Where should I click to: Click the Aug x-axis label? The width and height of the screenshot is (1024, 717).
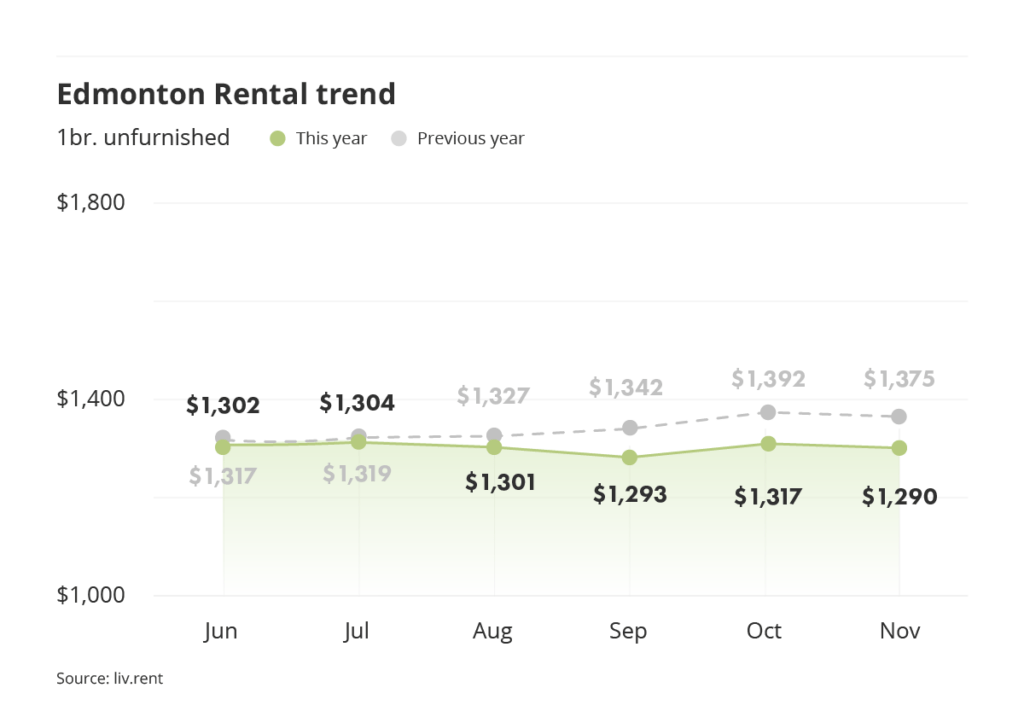tap(493, 631)
